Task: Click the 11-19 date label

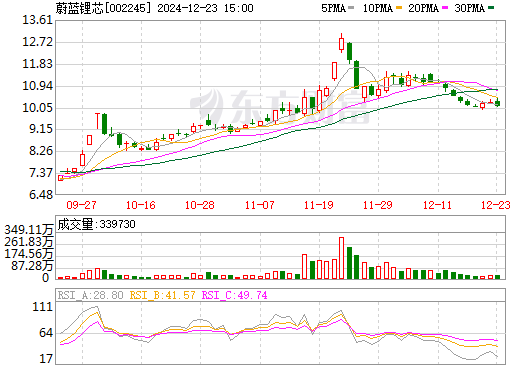Action: click(x=319, y=205)
